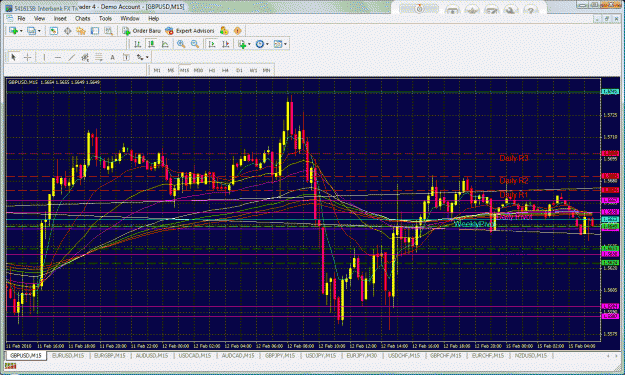This screenshot has height=375, width=625.
Task: Open the Profiles tool
Action: click(x=31, y=31)
